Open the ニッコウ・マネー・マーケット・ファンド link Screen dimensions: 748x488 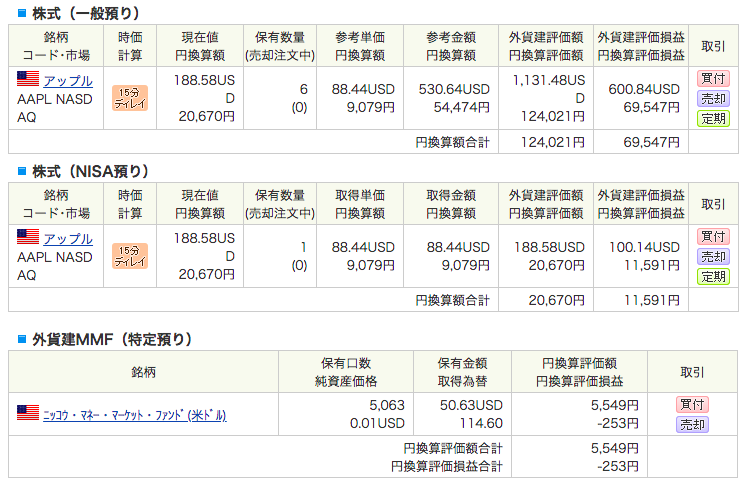(x=135, y=415)
